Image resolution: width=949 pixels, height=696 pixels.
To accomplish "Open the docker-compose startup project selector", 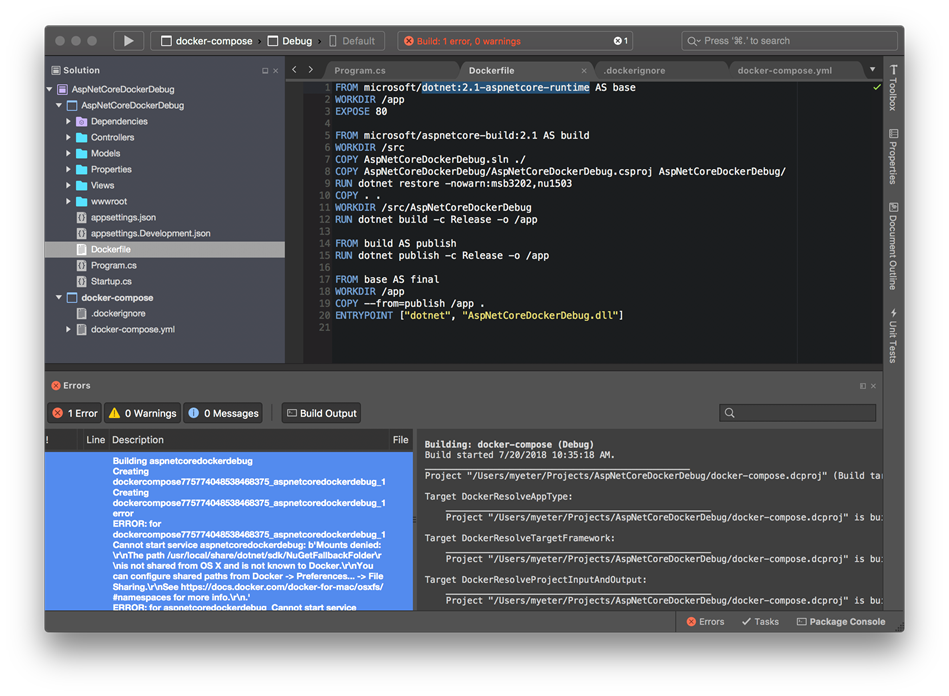I will pyautogui.click(x=206, y=41).
